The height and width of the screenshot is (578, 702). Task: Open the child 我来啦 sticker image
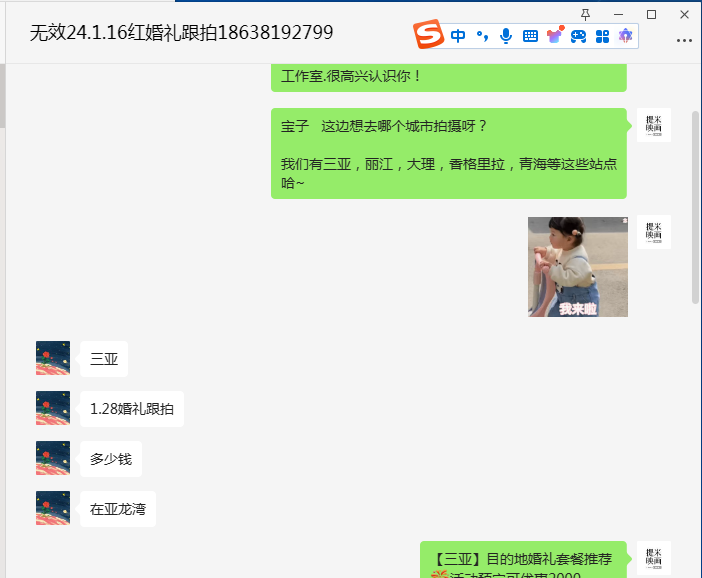tap(578, 267)
